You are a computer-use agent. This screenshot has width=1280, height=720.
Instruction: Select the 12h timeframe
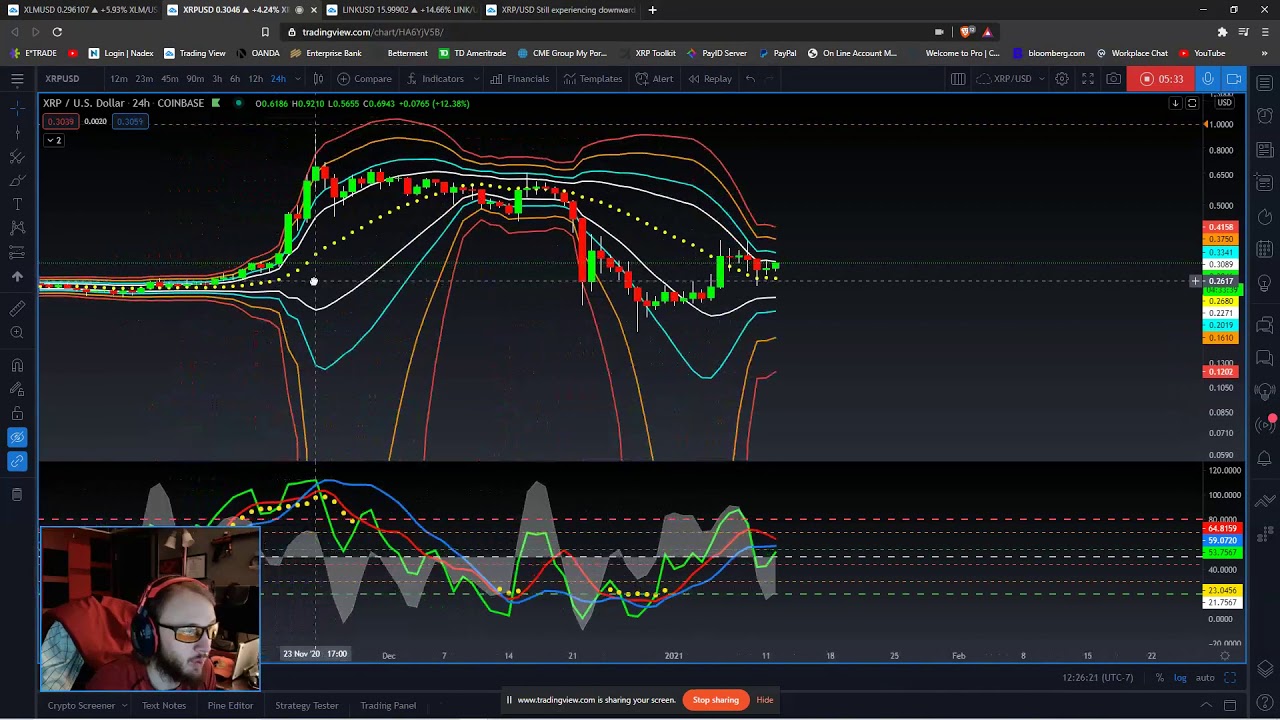pos(256,79)
